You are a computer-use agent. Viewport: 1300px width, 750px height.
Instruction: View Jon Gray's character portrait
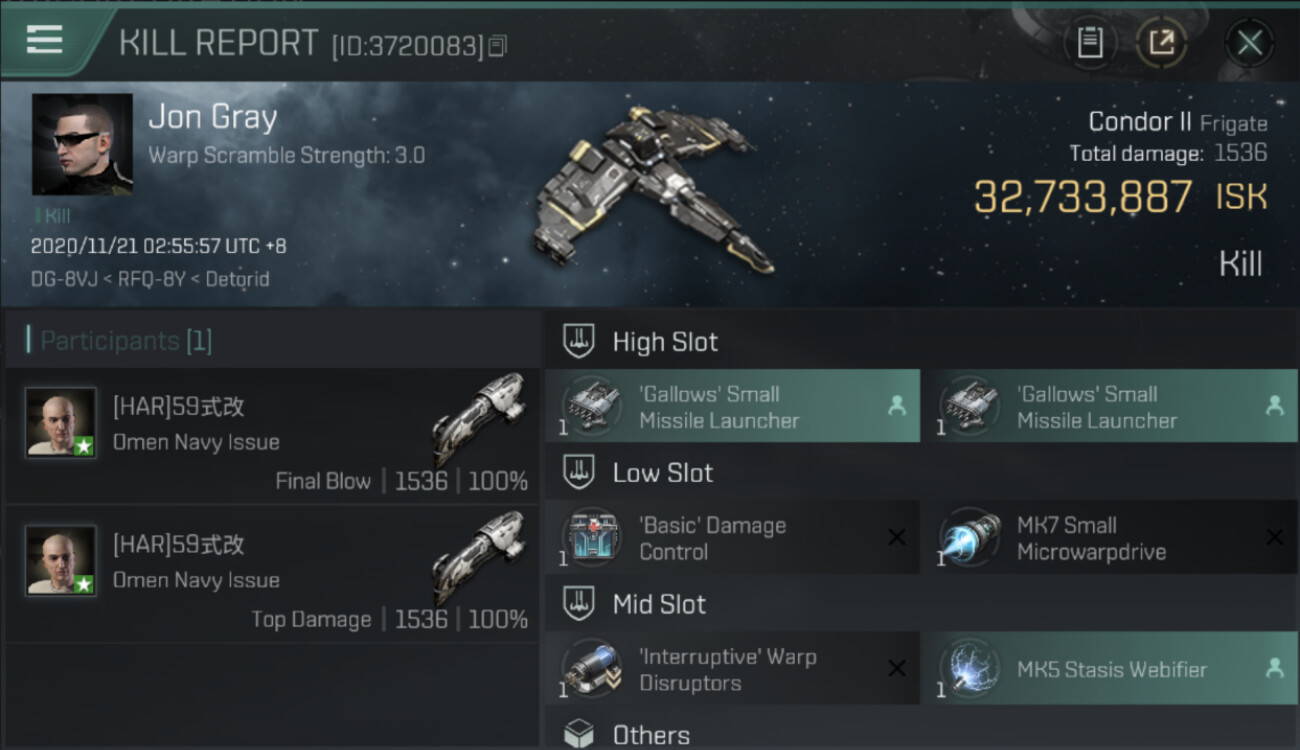click(82, 144)
